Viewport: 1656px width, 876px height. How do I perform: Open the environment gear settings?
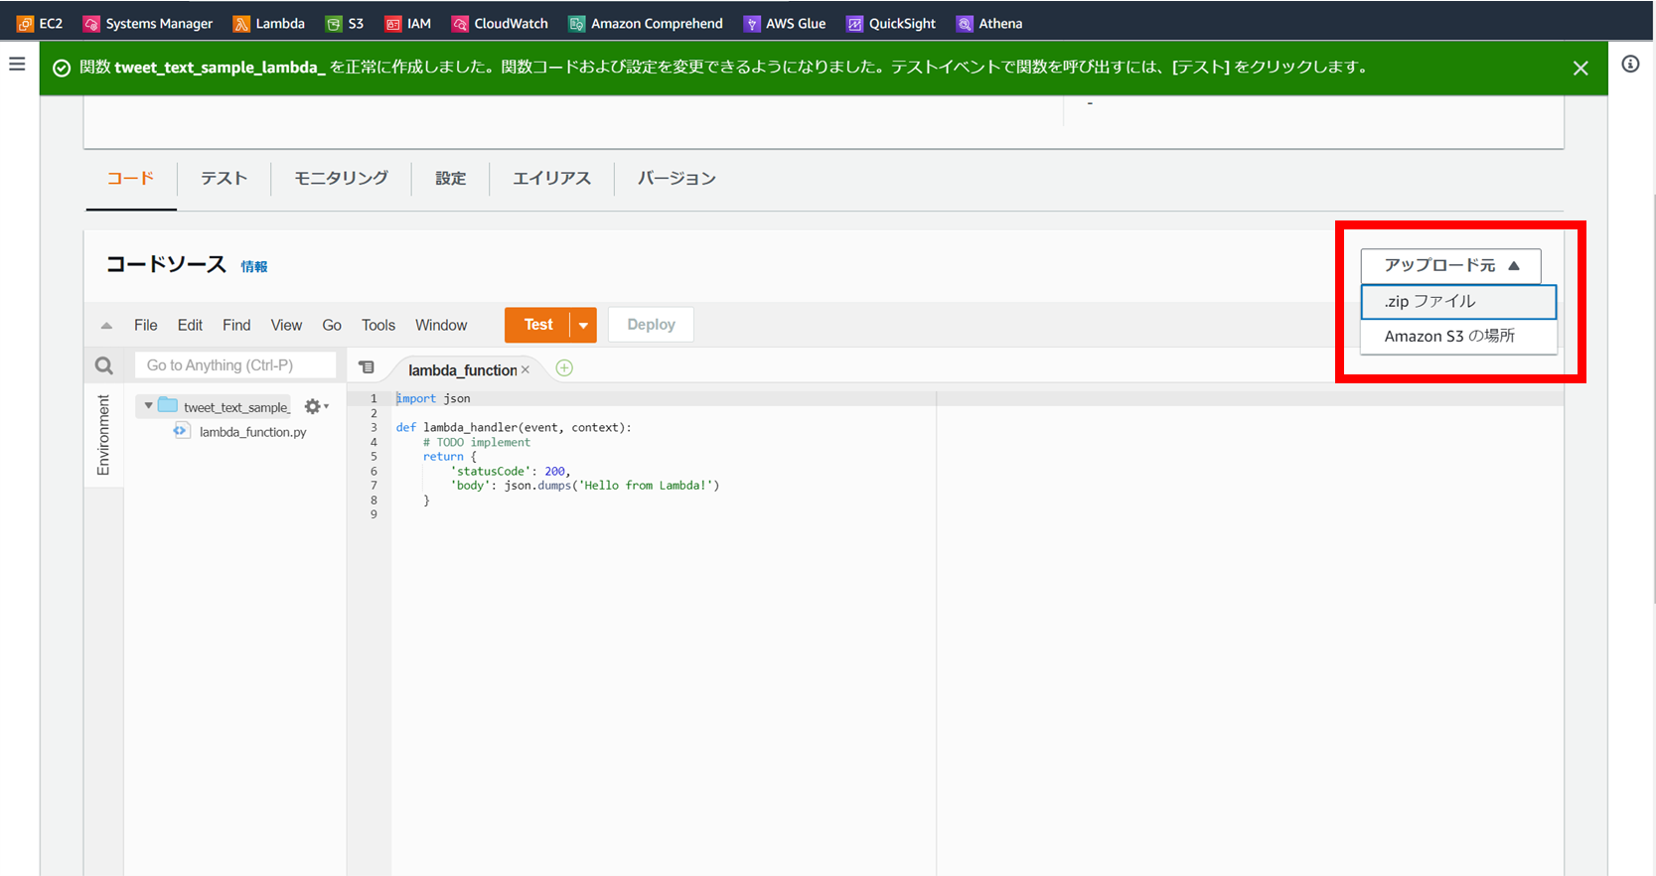[316, 406]
